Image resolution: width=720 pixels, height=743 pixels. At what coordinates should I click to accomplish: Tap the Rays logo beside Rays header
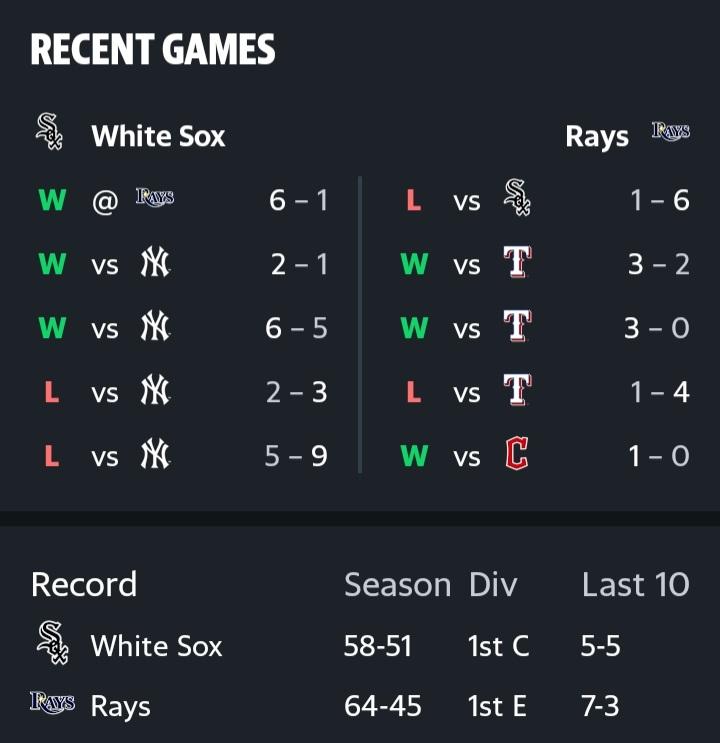tap(671, 131)
